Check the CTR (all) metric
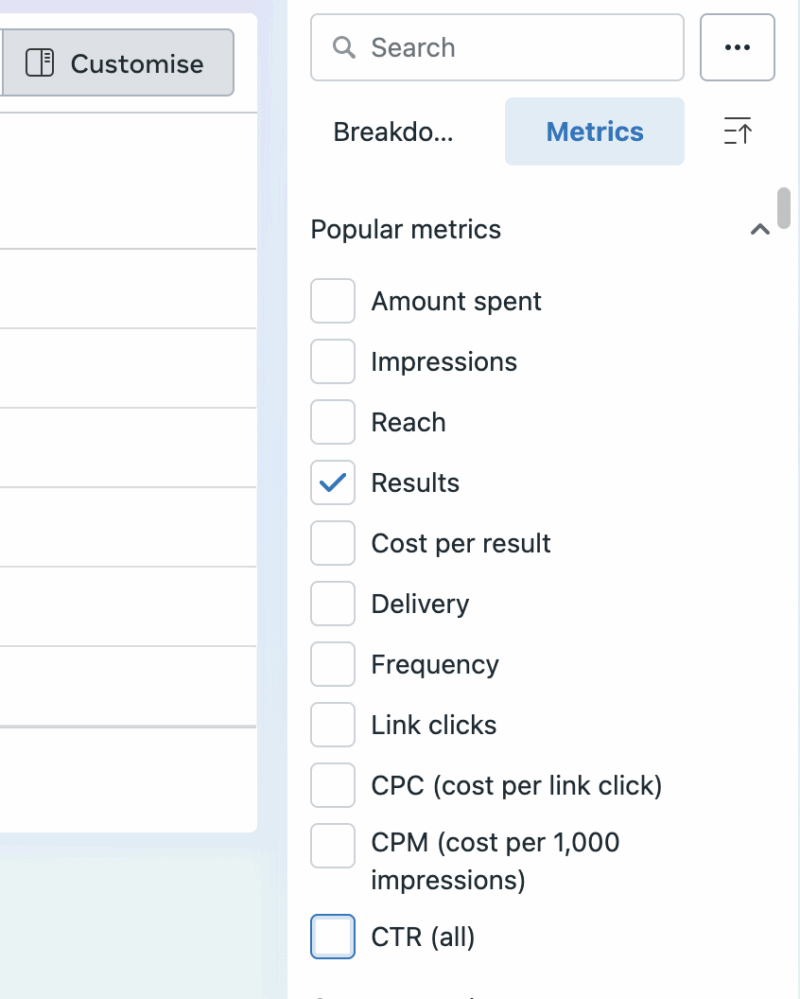This screenshot has width=800, height=999. [x=332, y=936]
